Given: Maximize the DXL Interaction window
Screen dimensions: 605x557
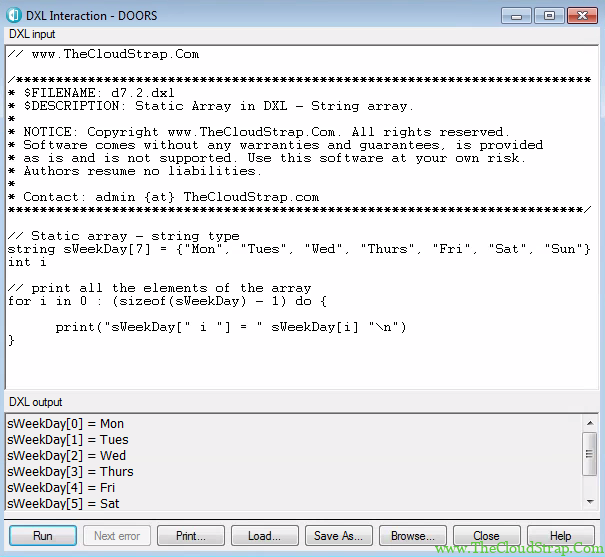Looking at the screenshot, I should (x=549, y=16).
